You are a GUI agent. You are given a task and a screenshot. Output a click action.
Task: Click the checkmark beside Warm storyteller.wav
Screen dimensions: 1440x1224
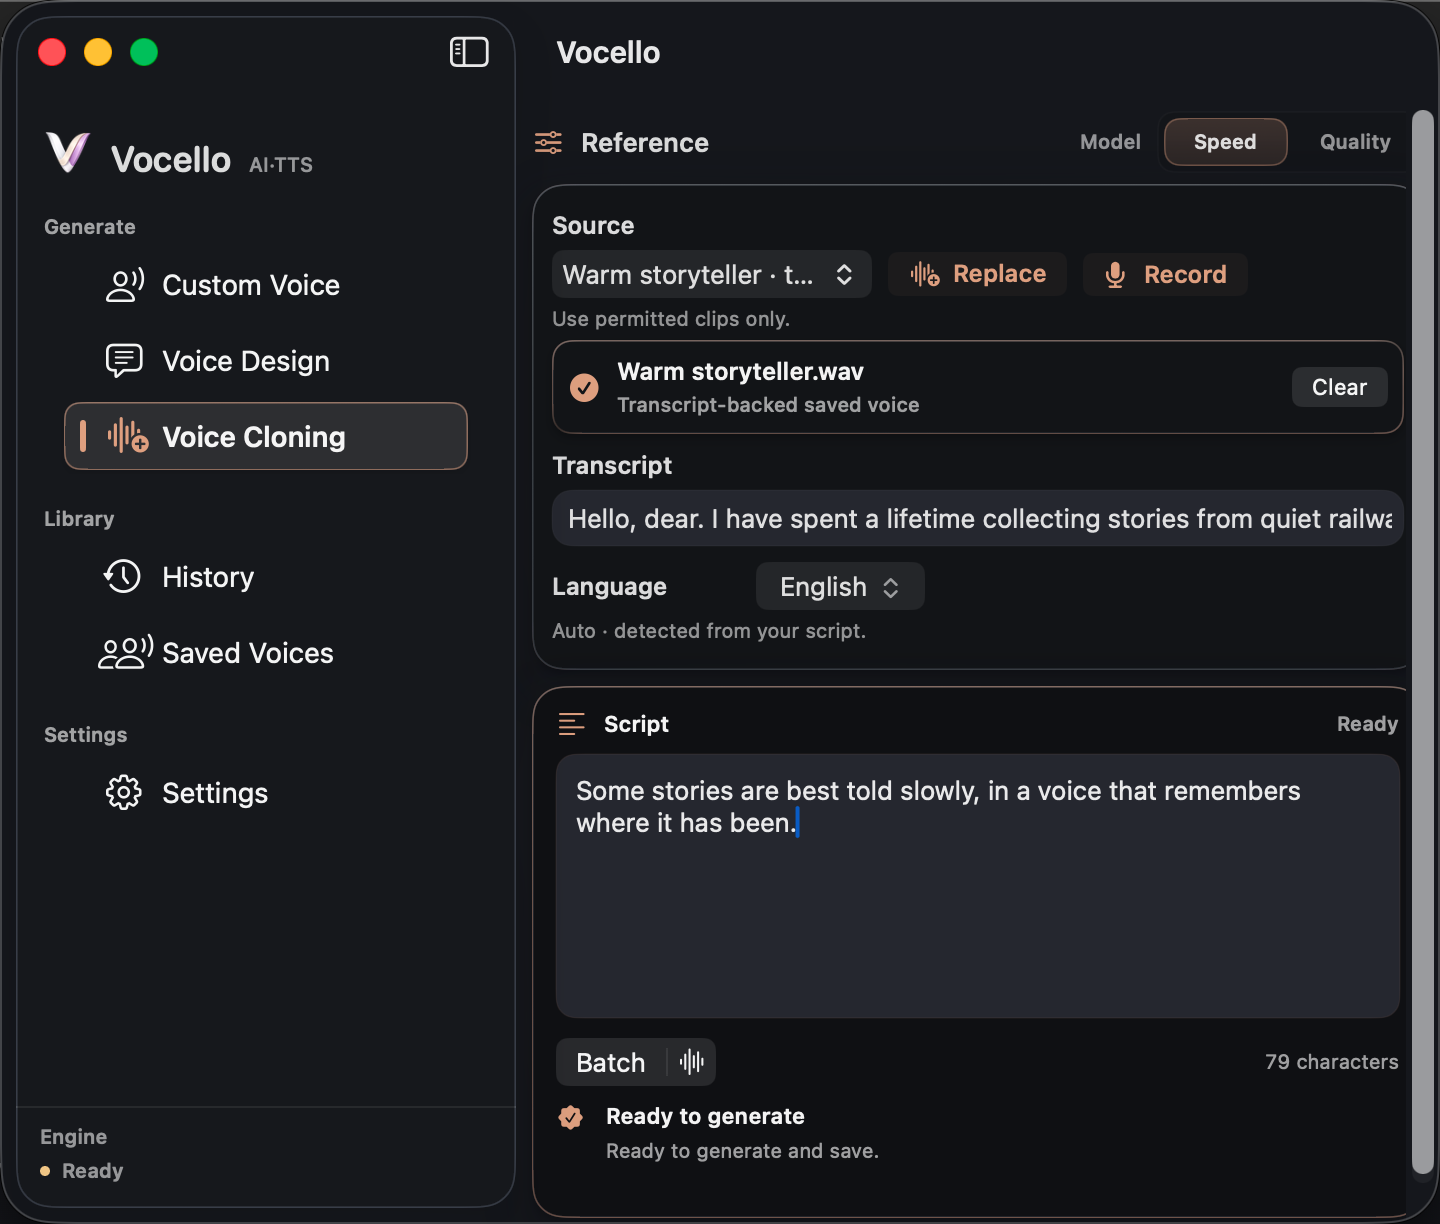click(x=584, y=387)
